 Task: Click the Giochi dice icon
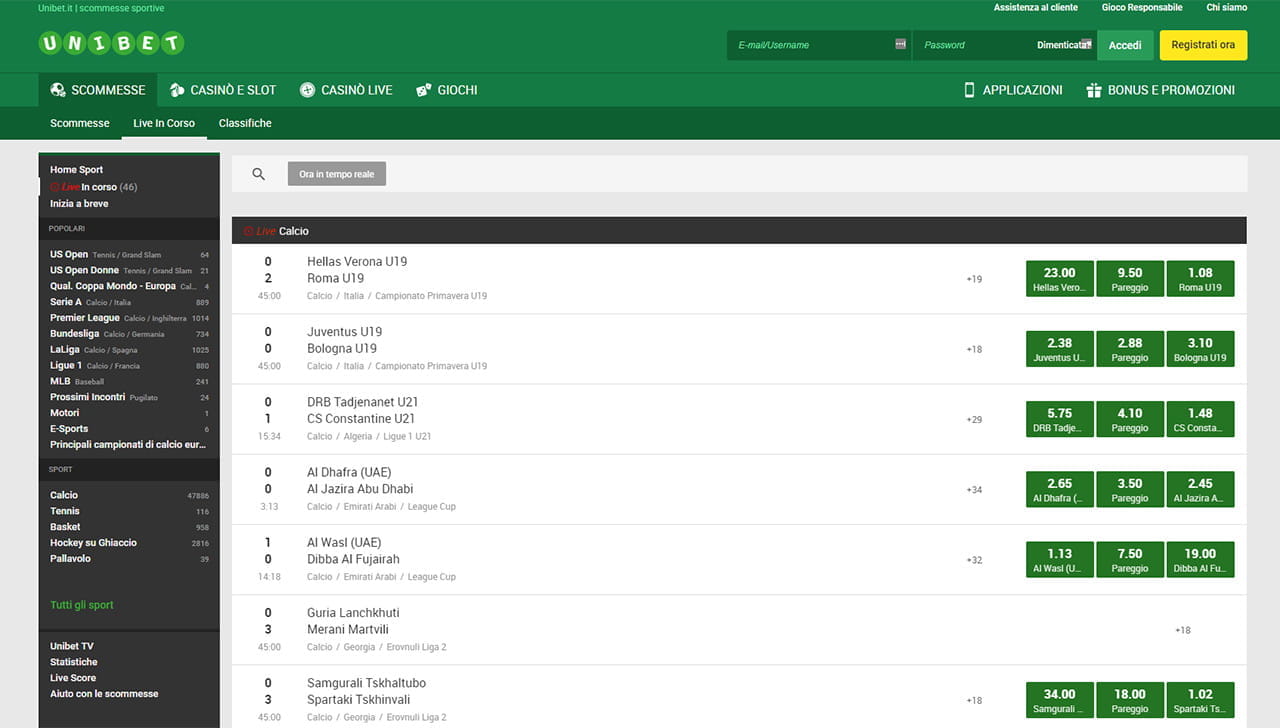tap(424, 90)
